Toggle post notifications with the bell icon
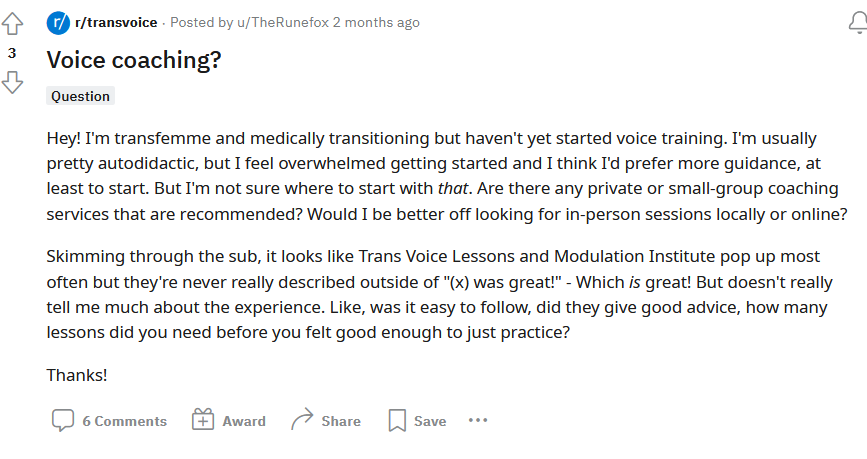The width and height of the screenshot is (867, 459). click(859, 23)
